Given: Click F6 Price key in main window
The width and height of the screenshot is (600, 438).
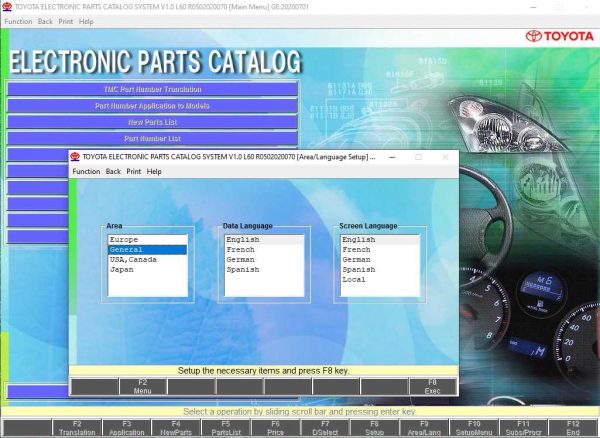Looking at the screenshot, I should pos(276,428).
